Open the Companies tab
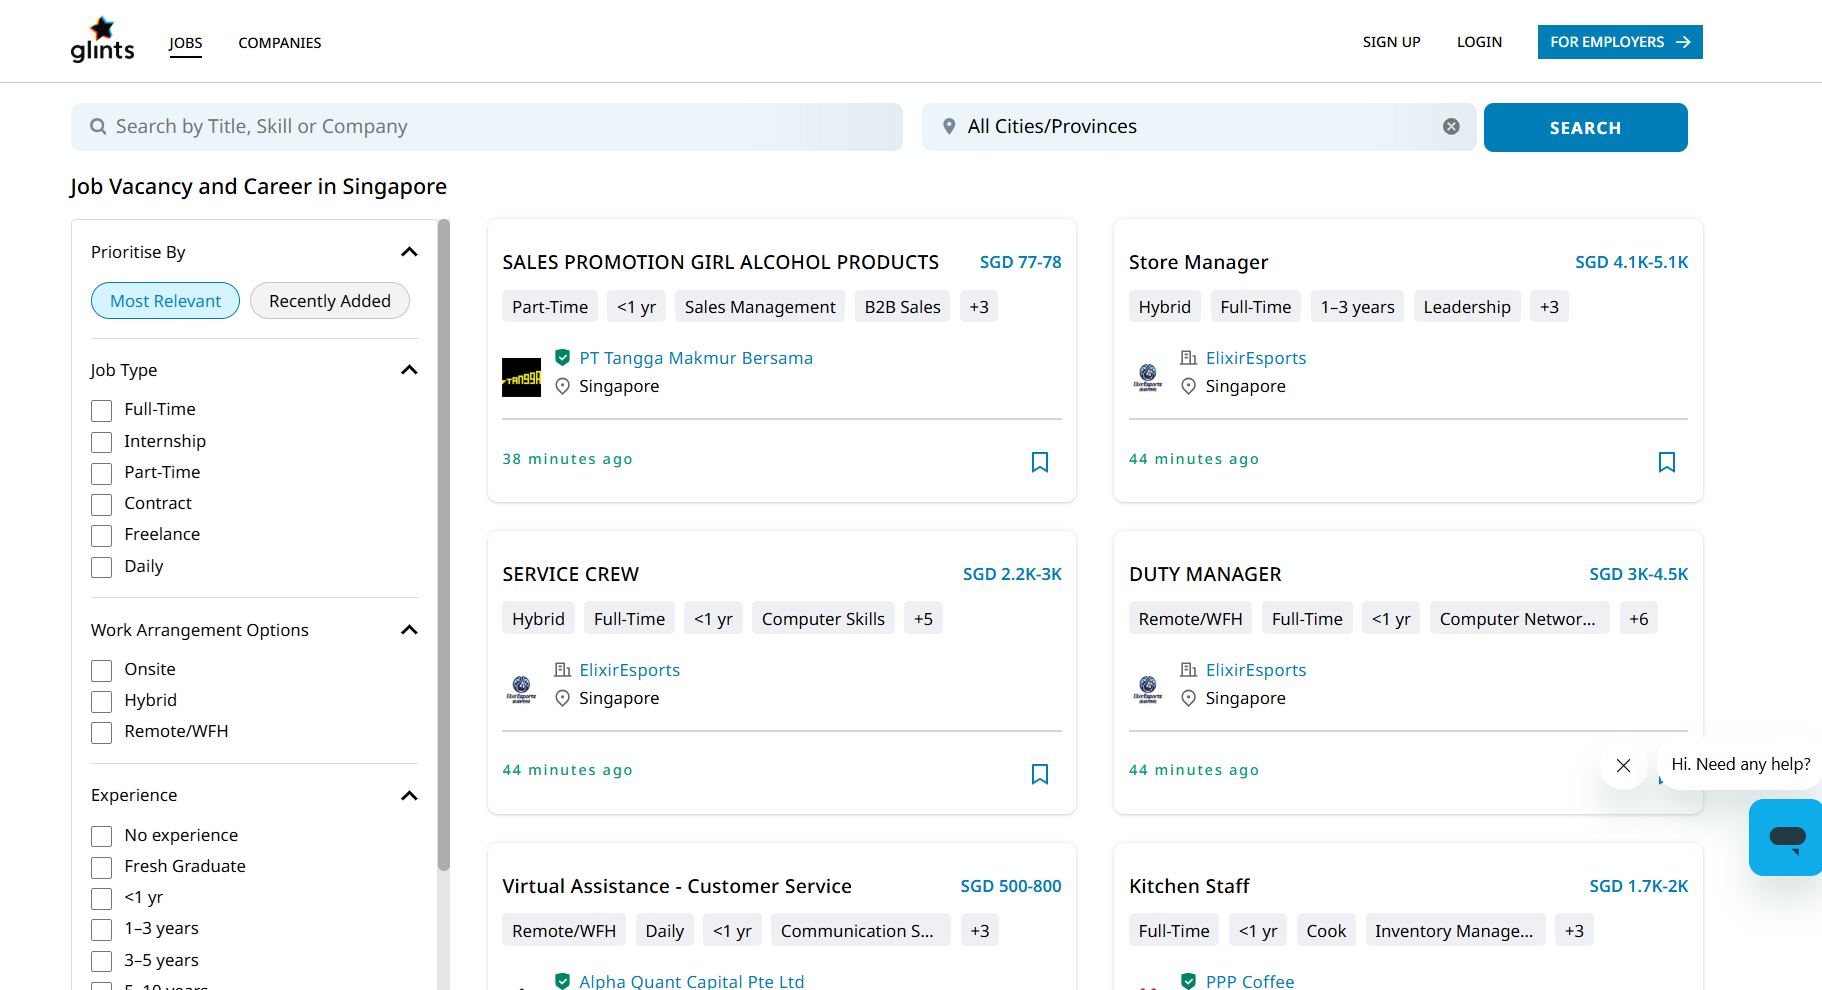The height and width of the screenshot is (990, 1822). [280, 43]
